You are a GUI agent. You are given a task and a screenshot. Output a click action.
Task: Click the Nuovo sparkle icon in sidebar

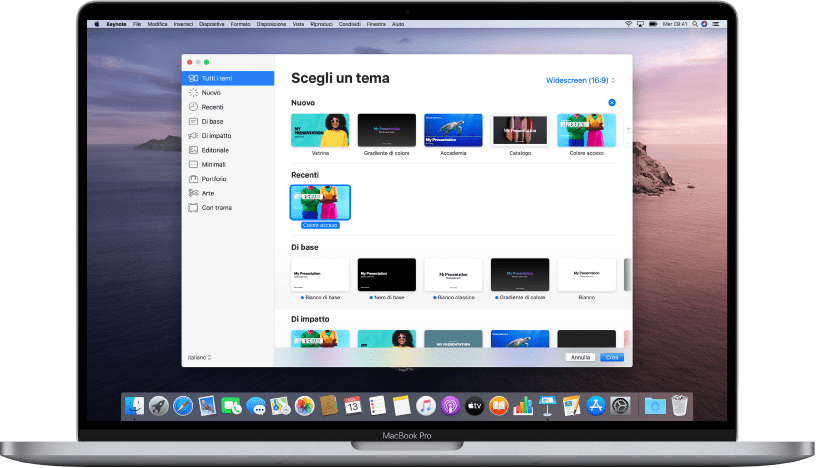[193, 93]
